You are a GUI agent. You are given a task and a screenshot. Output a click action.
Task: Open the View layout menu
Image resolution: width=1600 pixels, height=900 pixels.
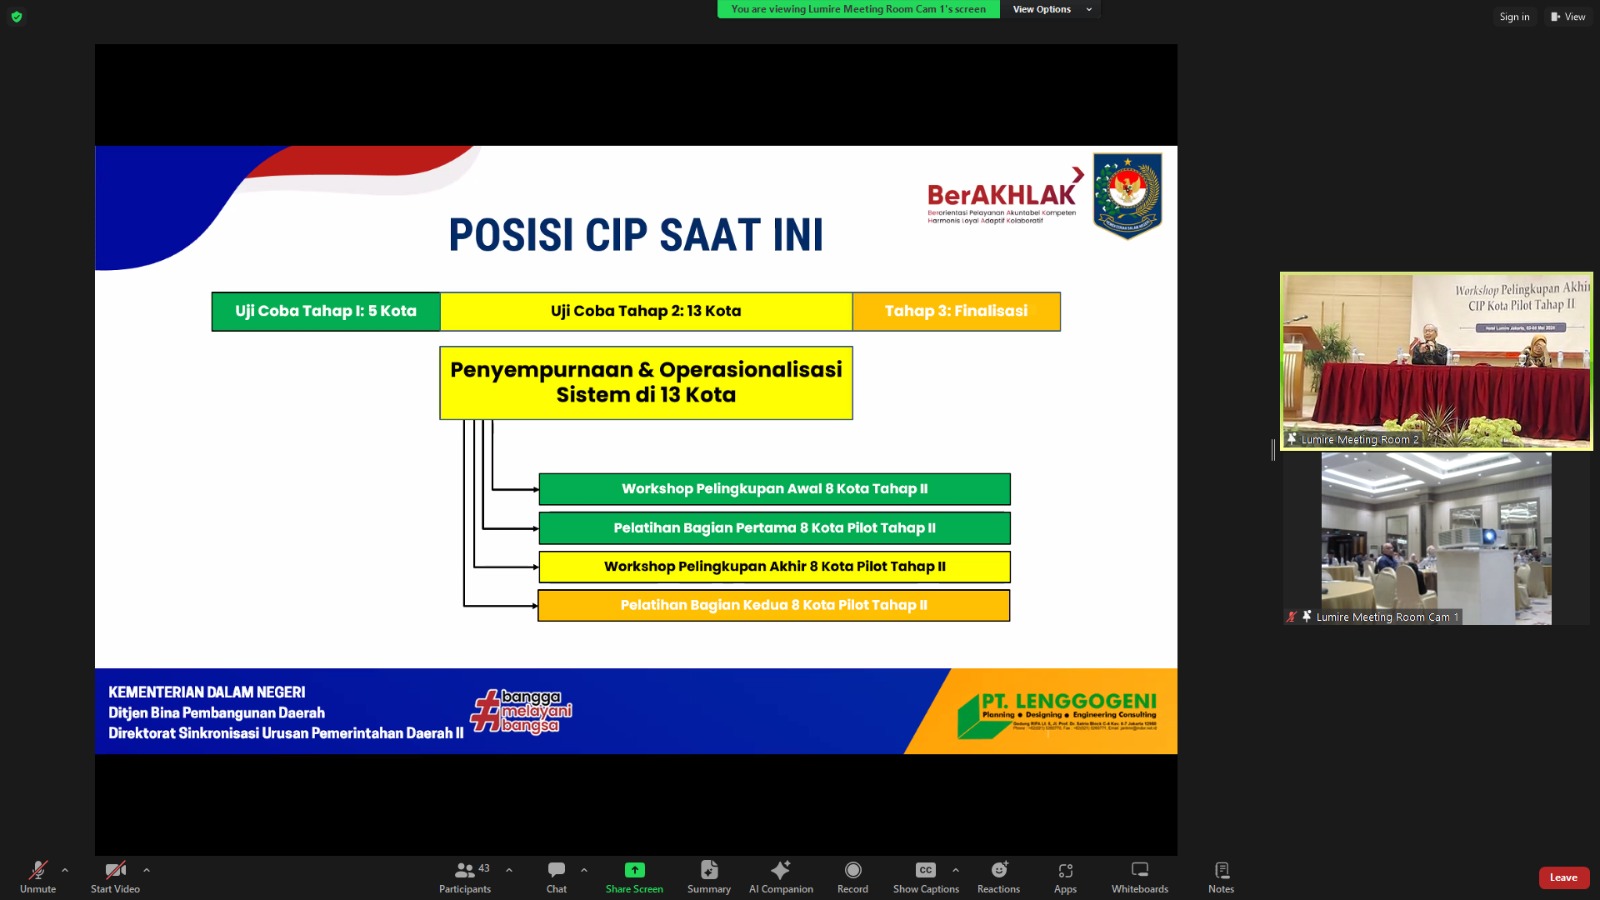[1568, 17]
